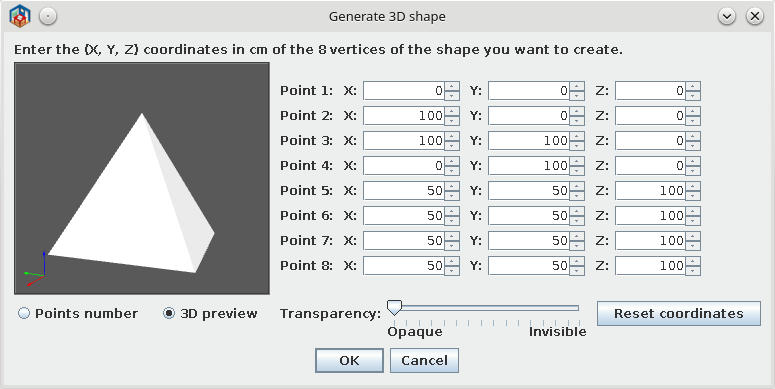The height and width of the screenshot is (389, 775).
Task: Increase Point 3 Y with up arrow
Action: [577, 136]
